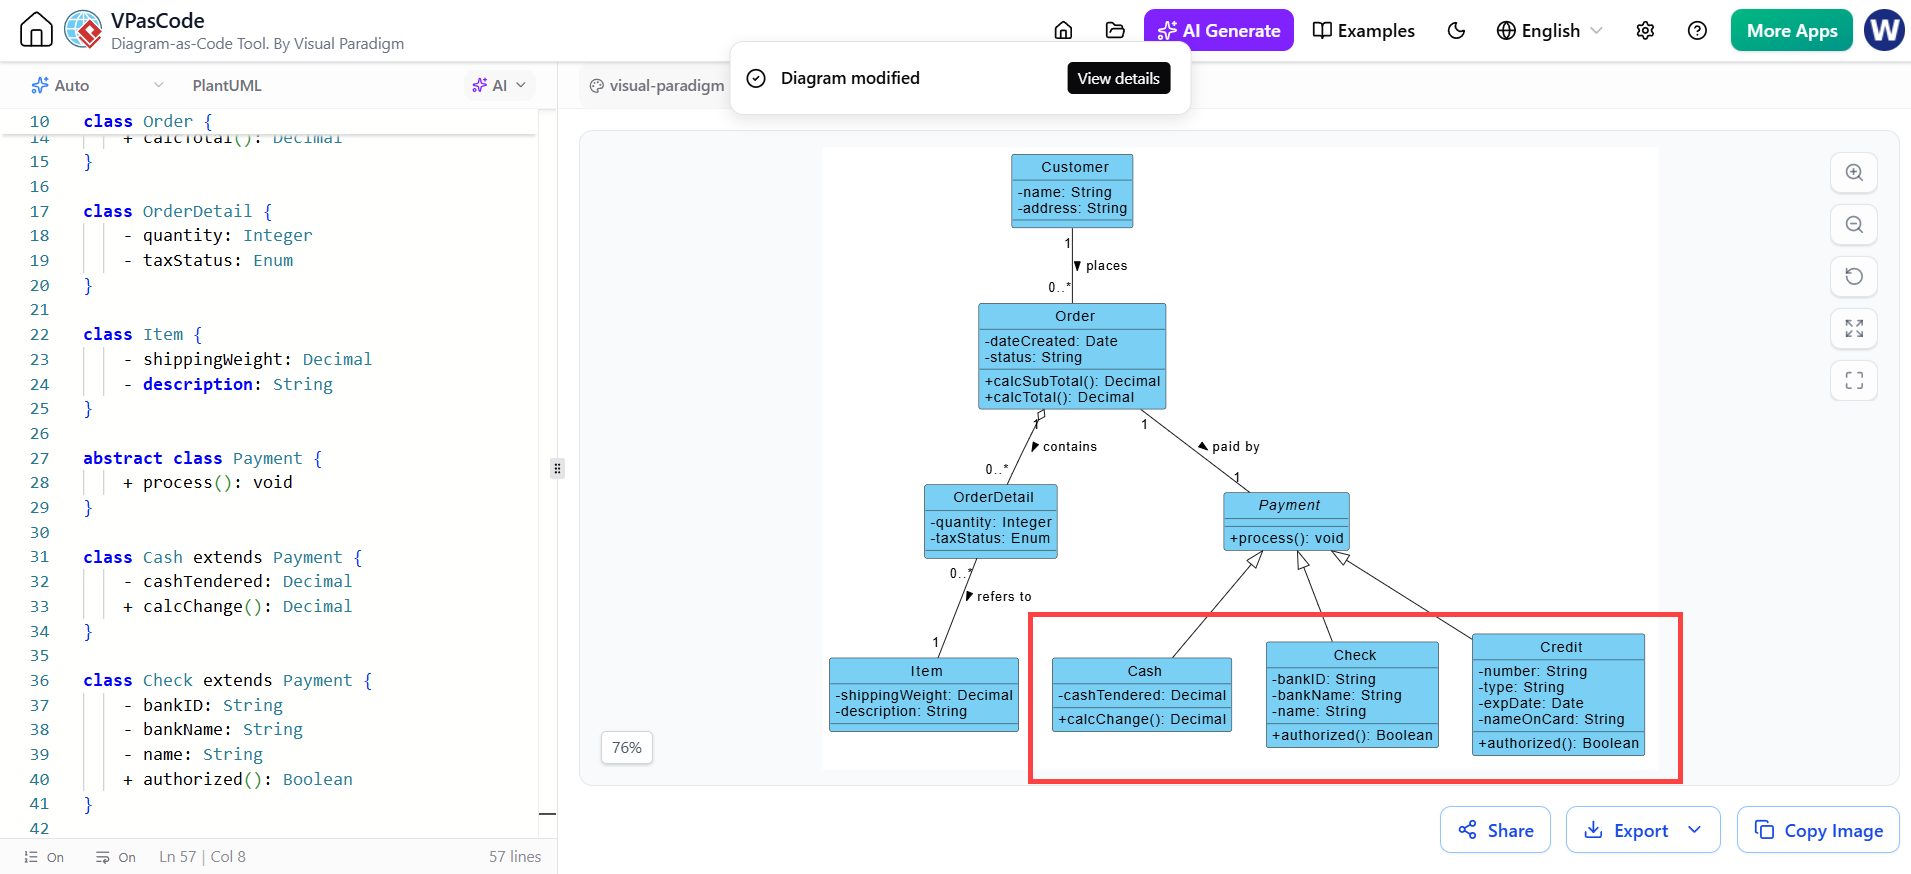Open the W user avatar
Image resolution: width=1911 pixels, height=874 pixels.
[1884, 30]
